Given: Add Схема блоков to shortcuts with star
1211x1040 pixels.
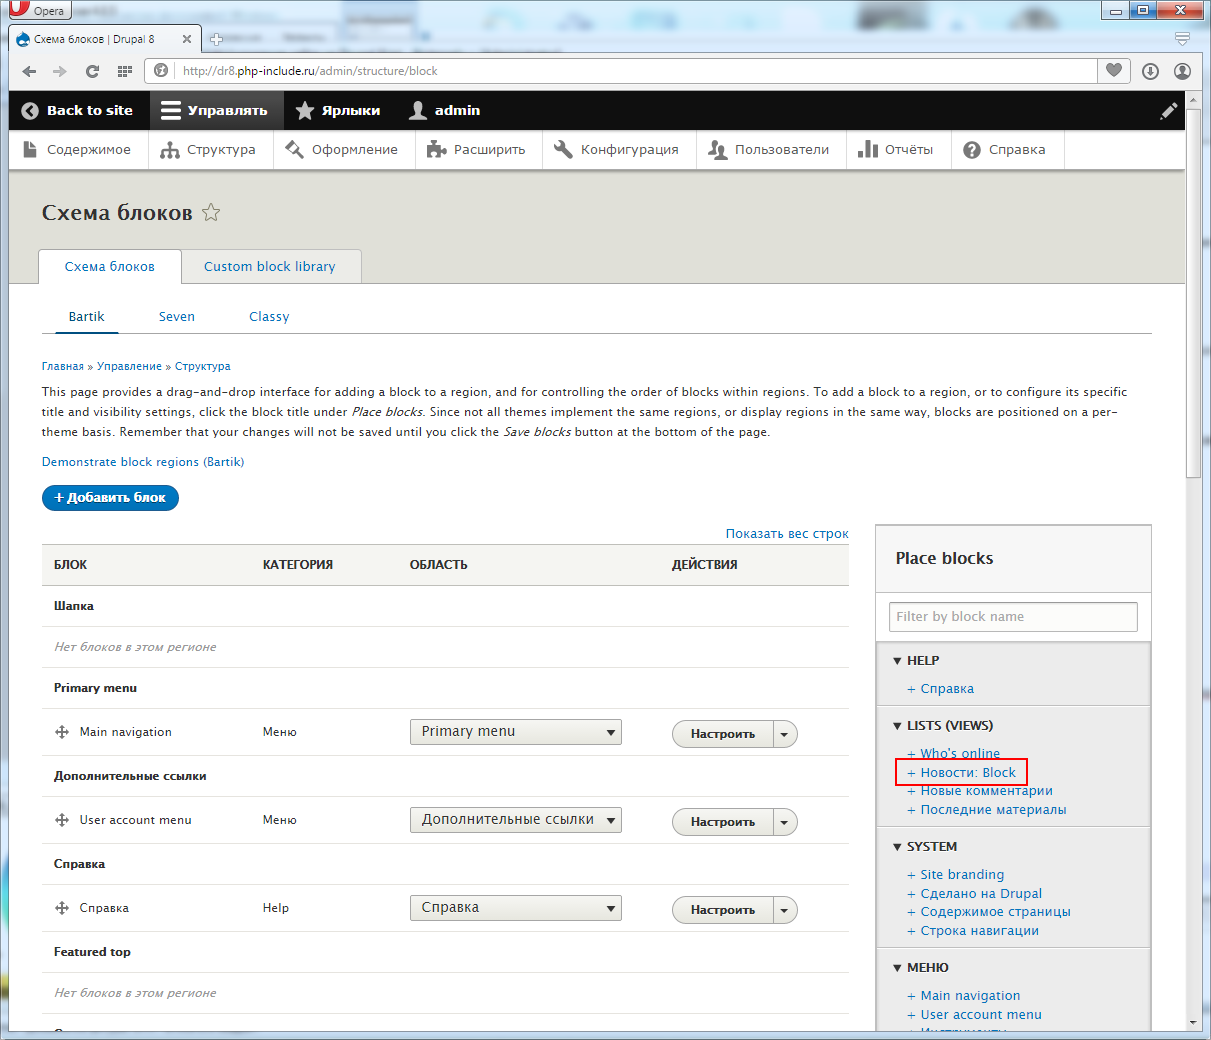Looking at the screenshot, I should point(211,212).
